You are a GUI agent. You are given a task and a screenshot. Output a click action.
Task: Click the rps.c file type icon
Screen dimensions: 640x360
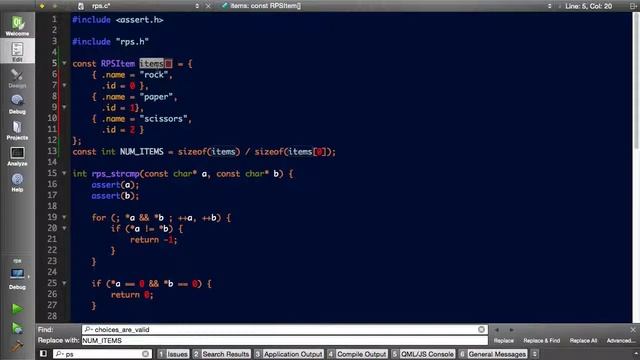pyautogui.click(x=81, y=6)
